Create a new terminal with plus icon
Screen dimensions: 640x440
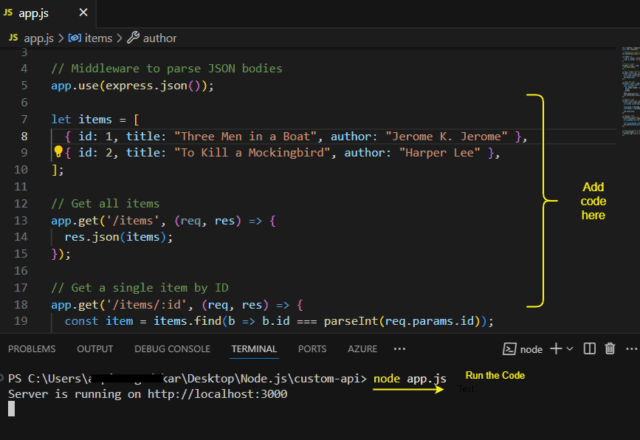pos(556,349)
